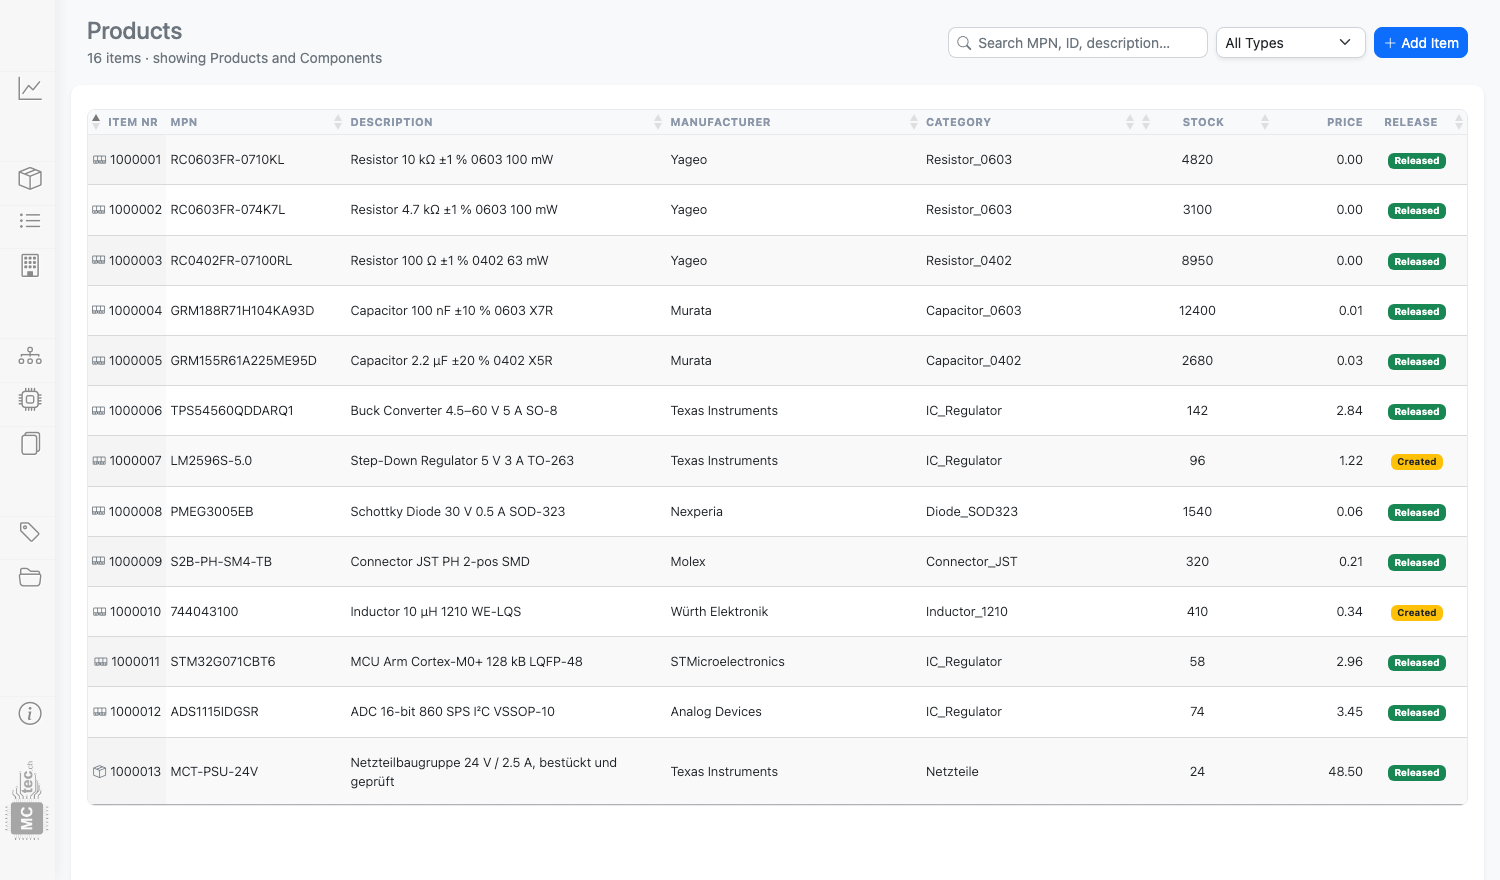Click description 'Resistor 100 Ω ±1 % 0402 63 mW'
The width and height of the screenshot is (1500, 880).
pyautogui.click(x=450, y=261)
